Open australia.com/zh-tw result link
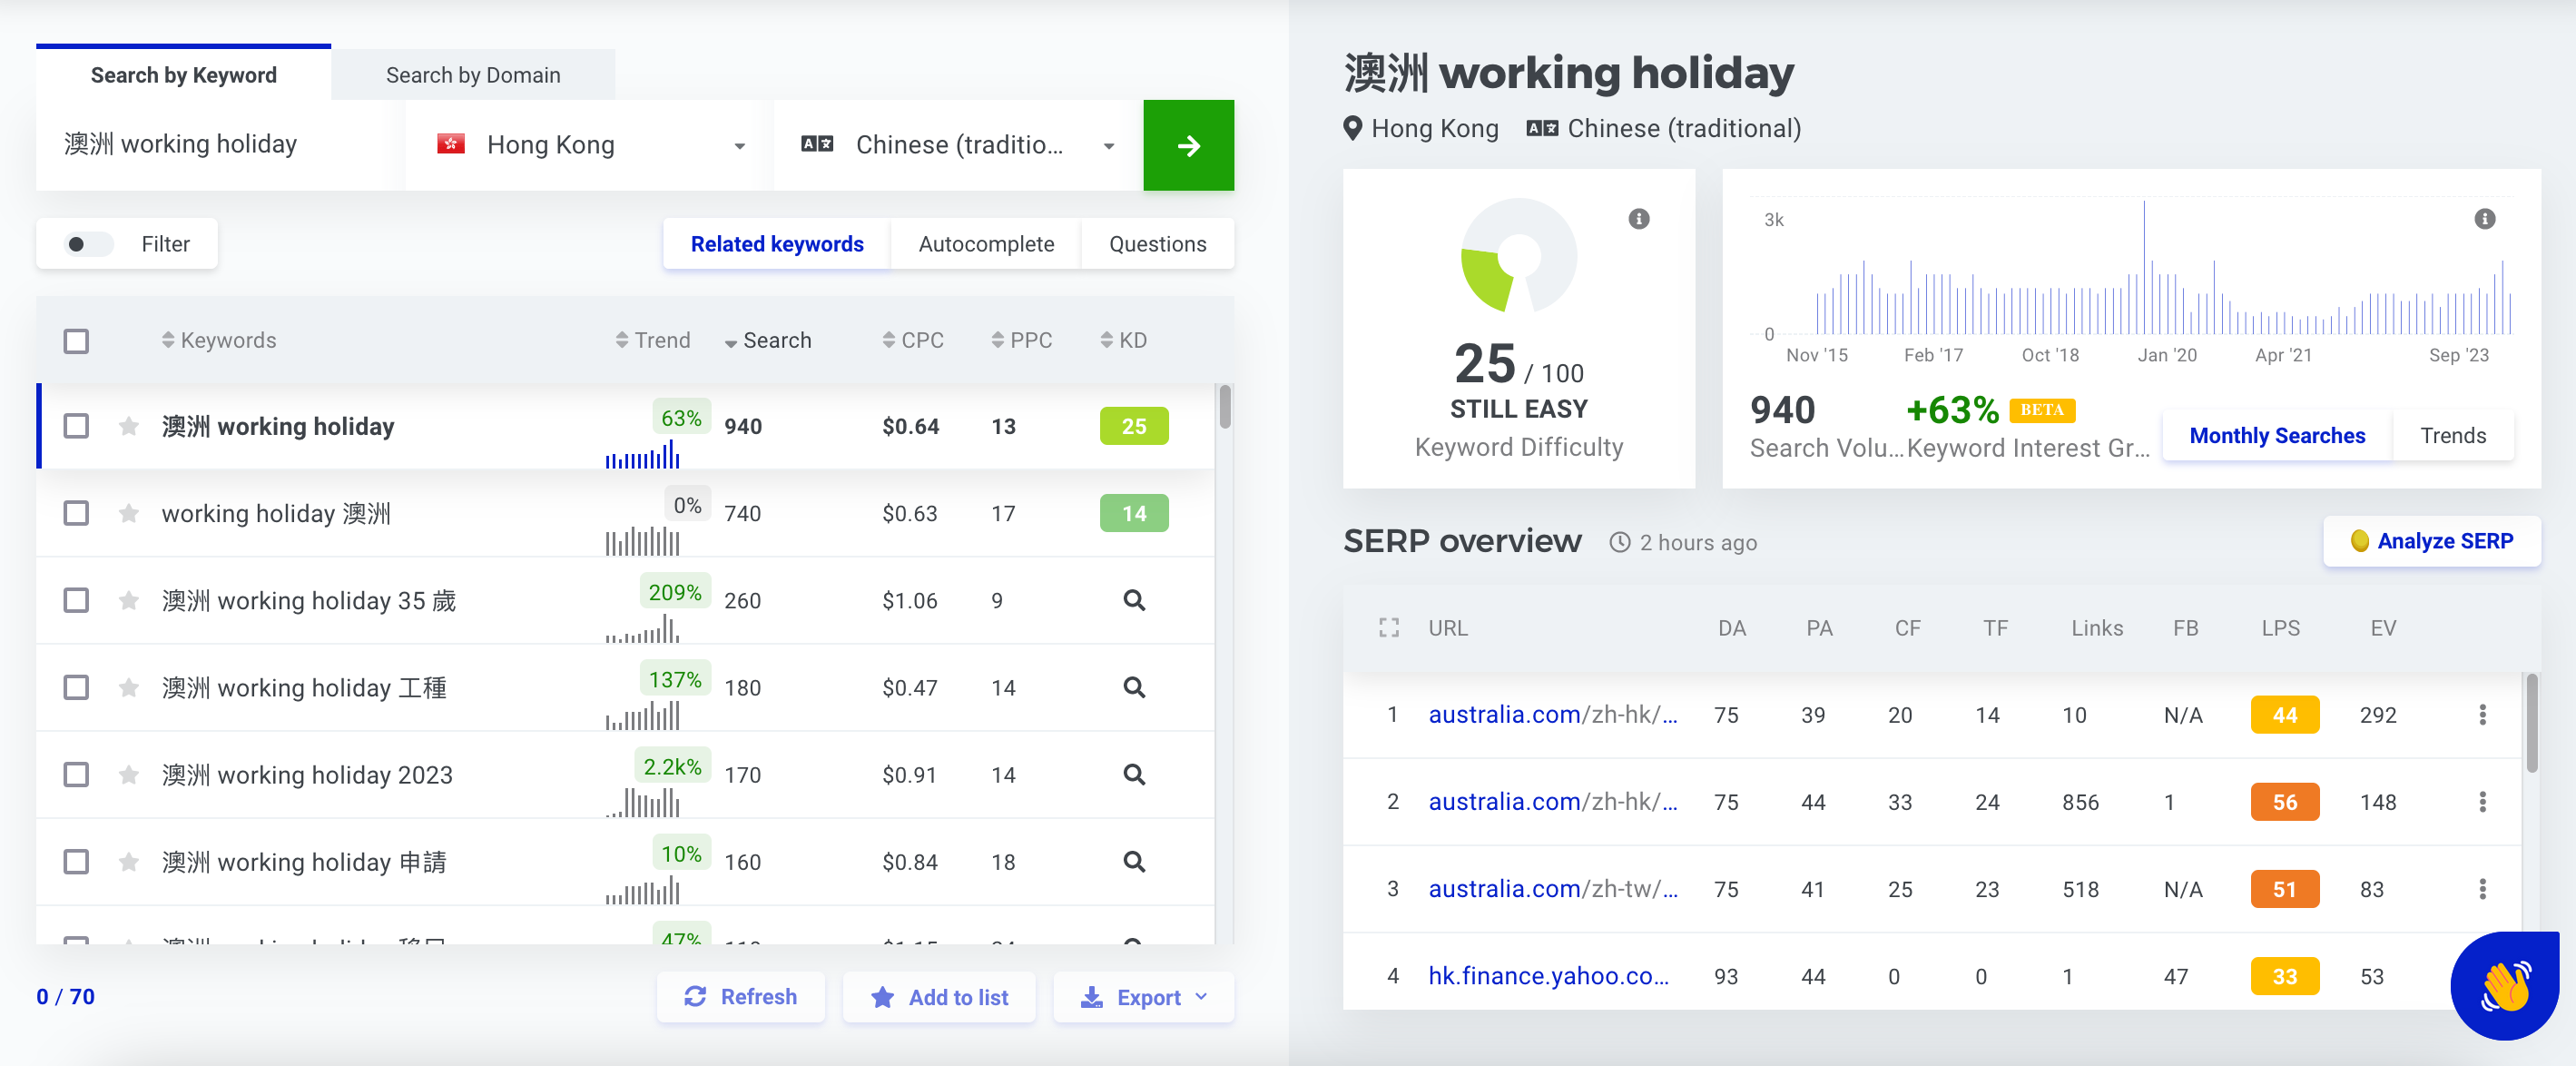Viewport: 2576px width, 1066px height. (x=1553, y=889)
